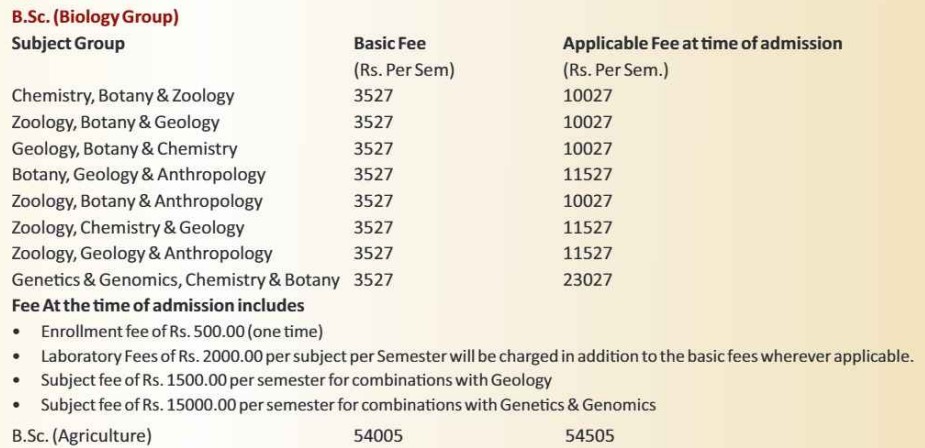
Task: Click the Basic Fee column header
Action: click(x=389, y=44)
